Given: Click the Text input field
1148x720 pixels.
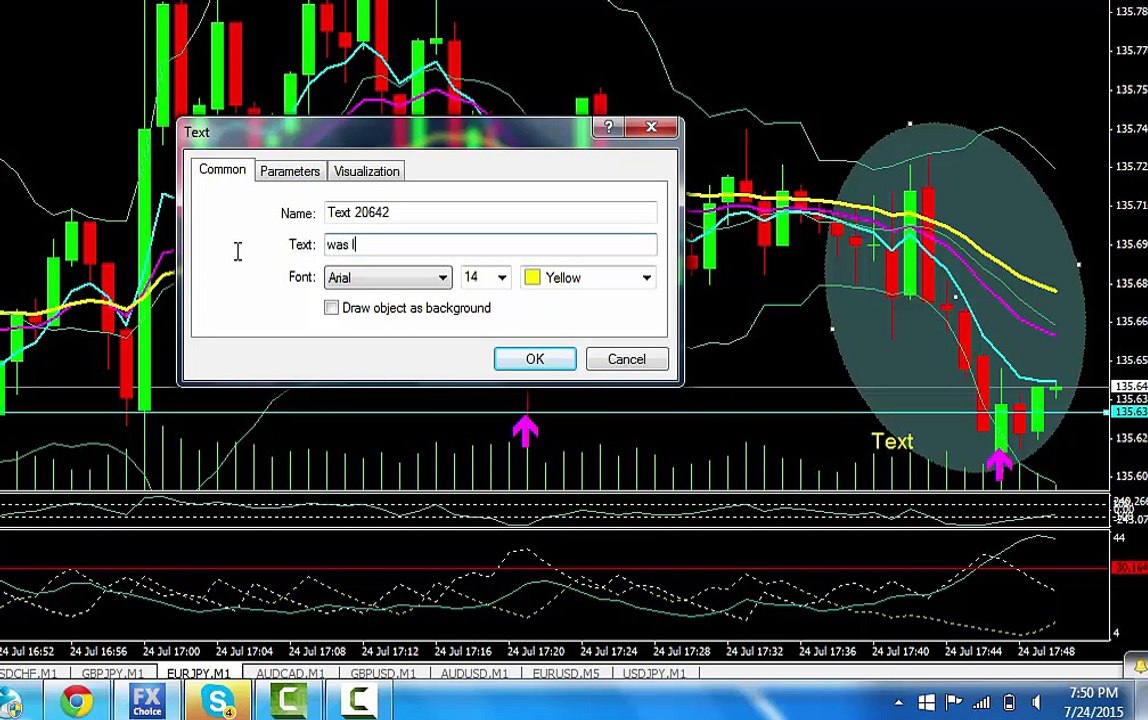Looking at the screenshot, I should pos(491,245).
